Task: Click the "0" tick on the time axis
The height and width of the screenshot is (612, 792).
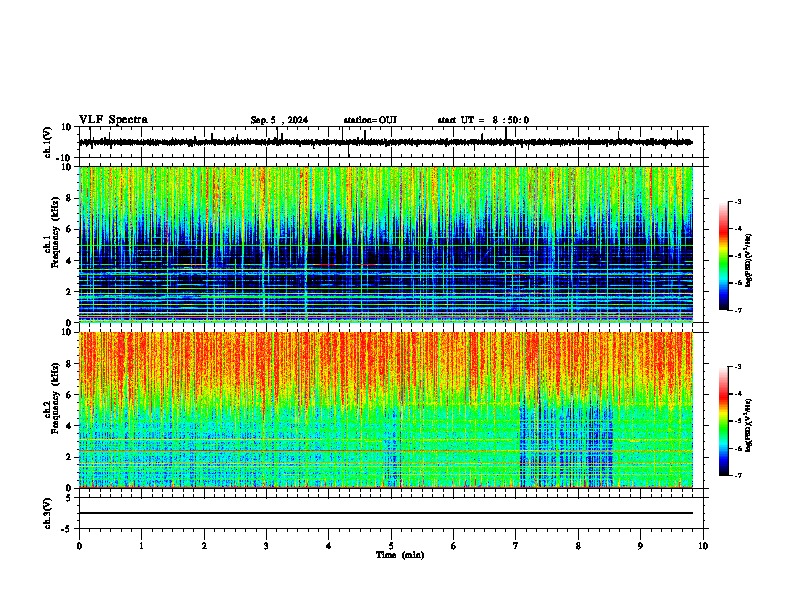Action: [x=79, y=546]
